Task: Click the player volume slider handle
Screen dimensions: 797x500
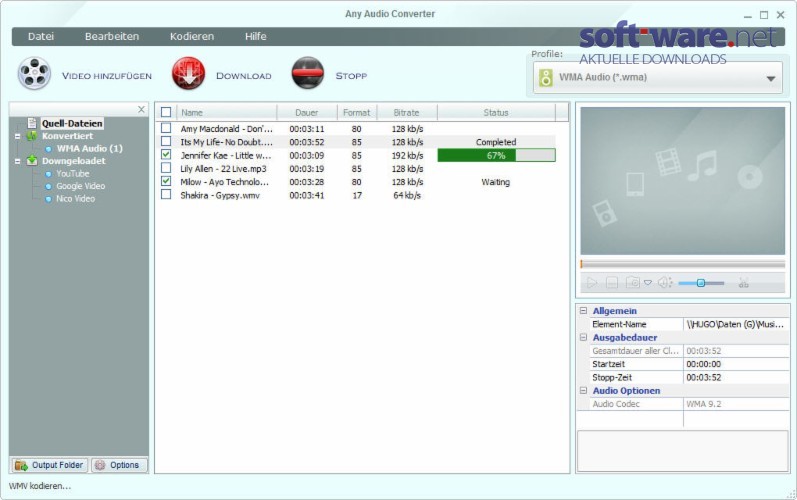Action: (x=700, y=283)
